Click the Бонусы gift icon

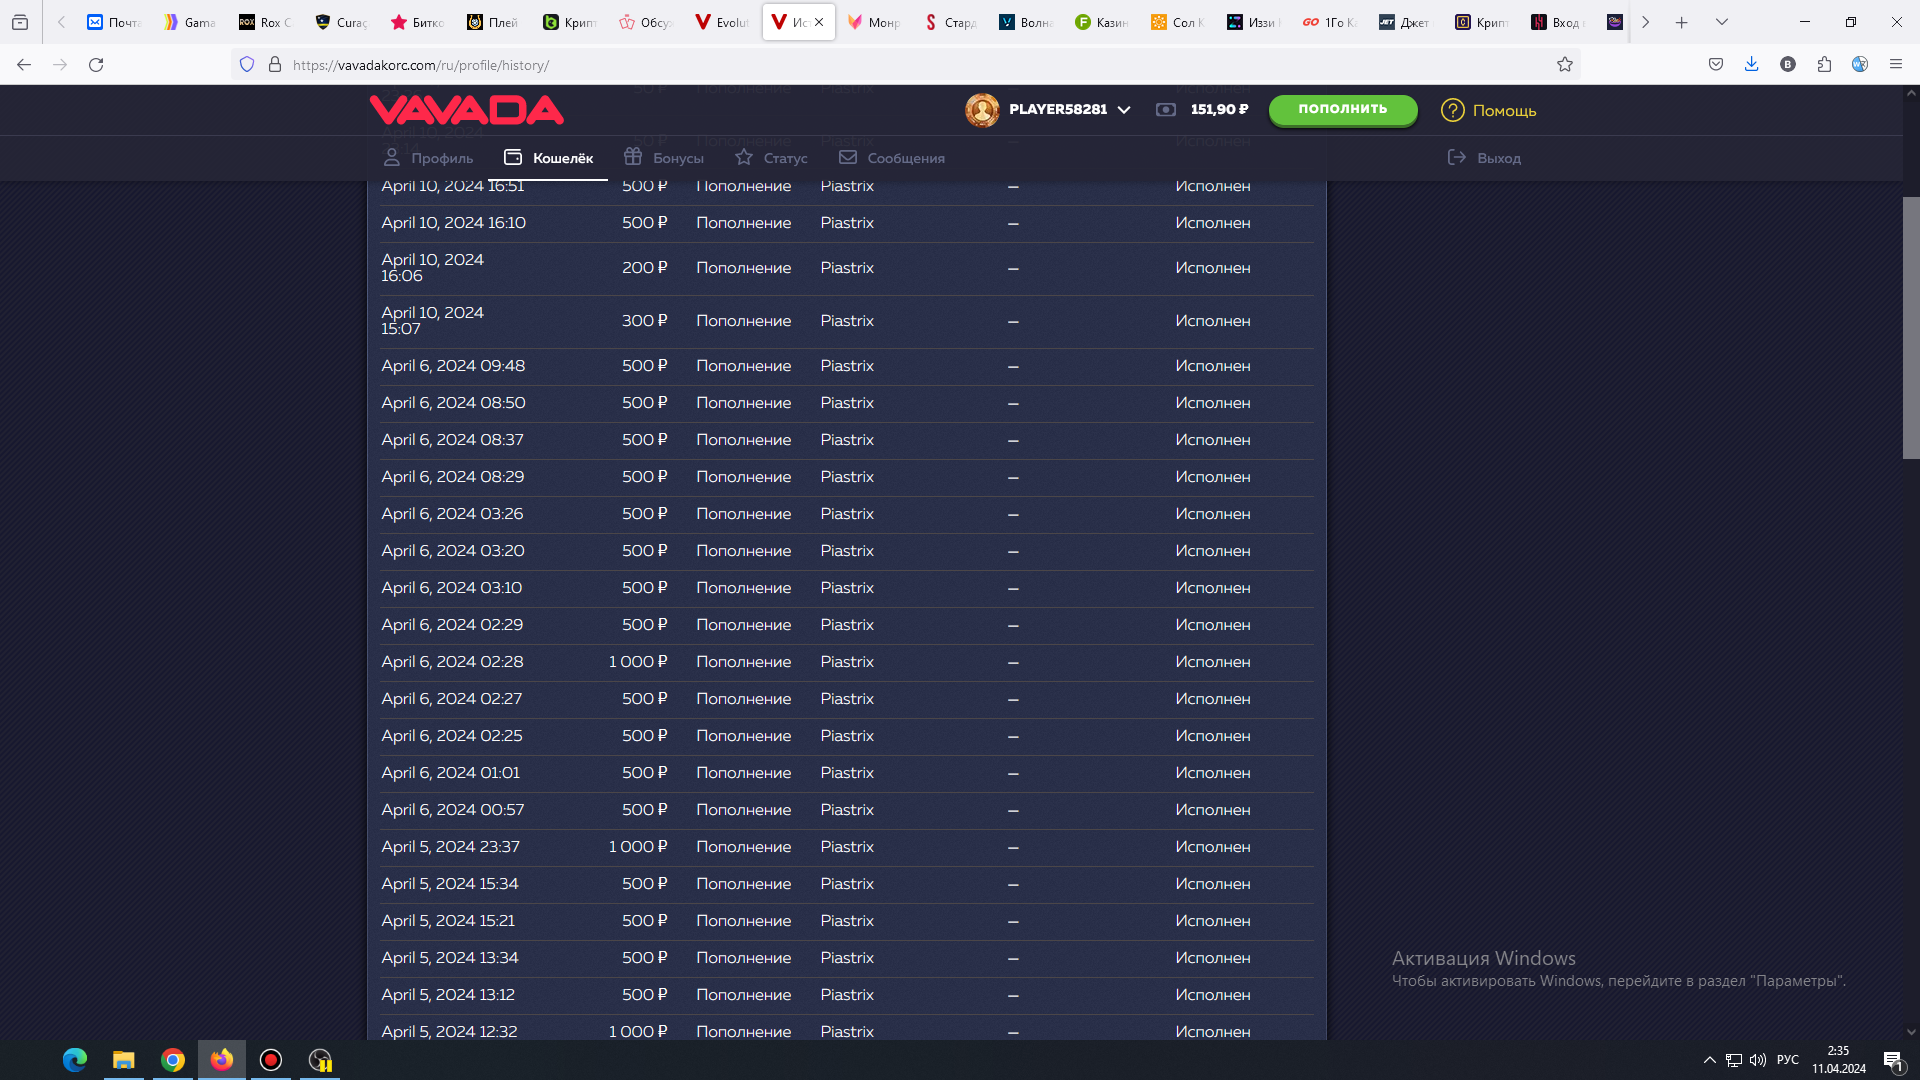click(633, 157)
